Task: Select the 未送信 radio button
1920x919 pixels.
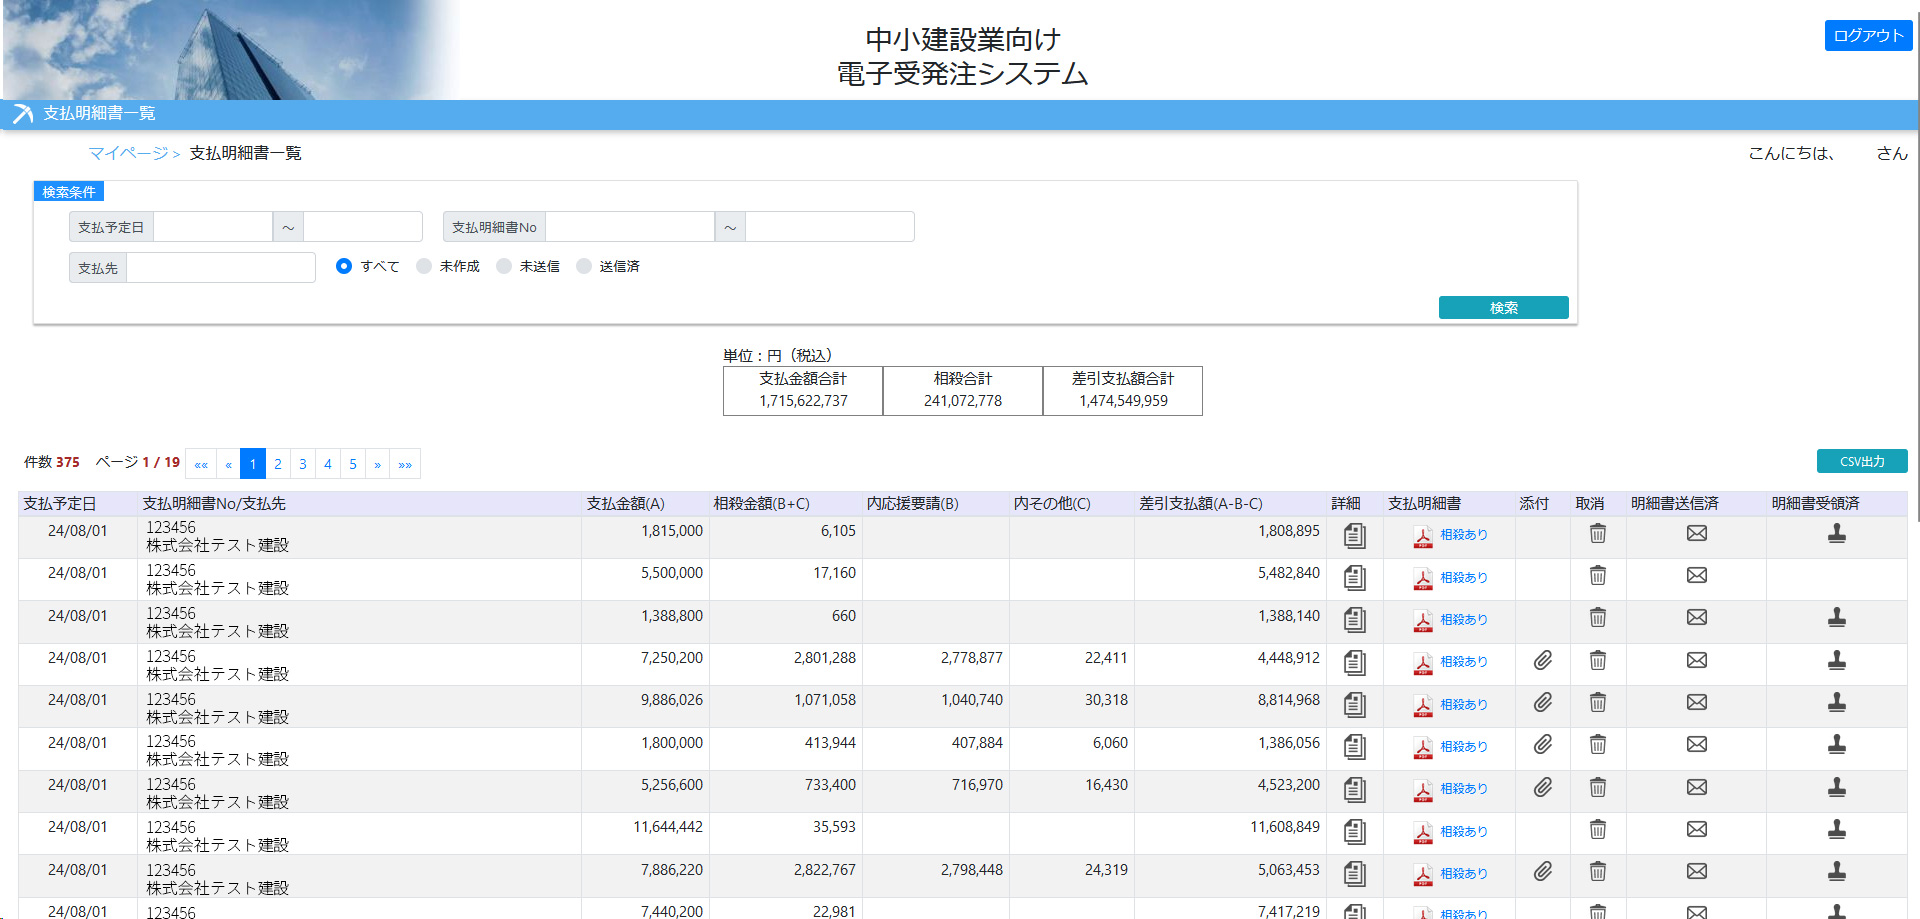Action: coord(504,266)
